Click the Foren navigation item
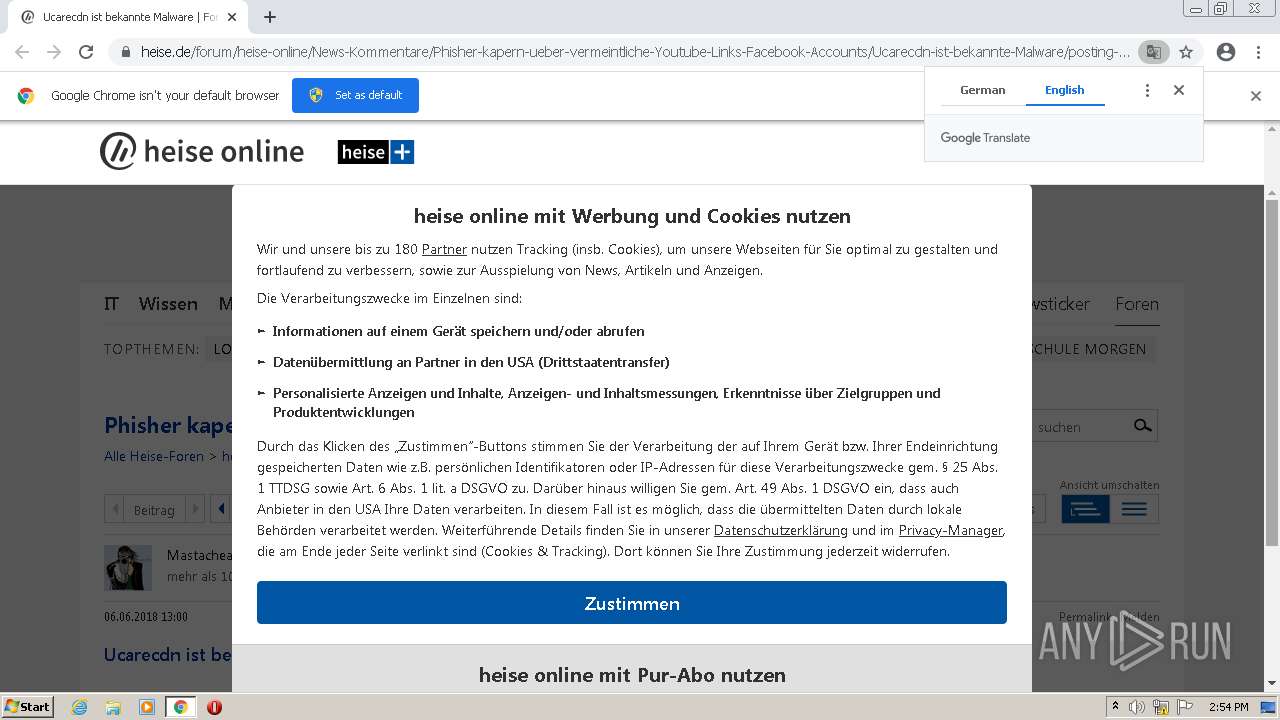The height and width of the screenshot is (720, 1280). pos(1137,304)
